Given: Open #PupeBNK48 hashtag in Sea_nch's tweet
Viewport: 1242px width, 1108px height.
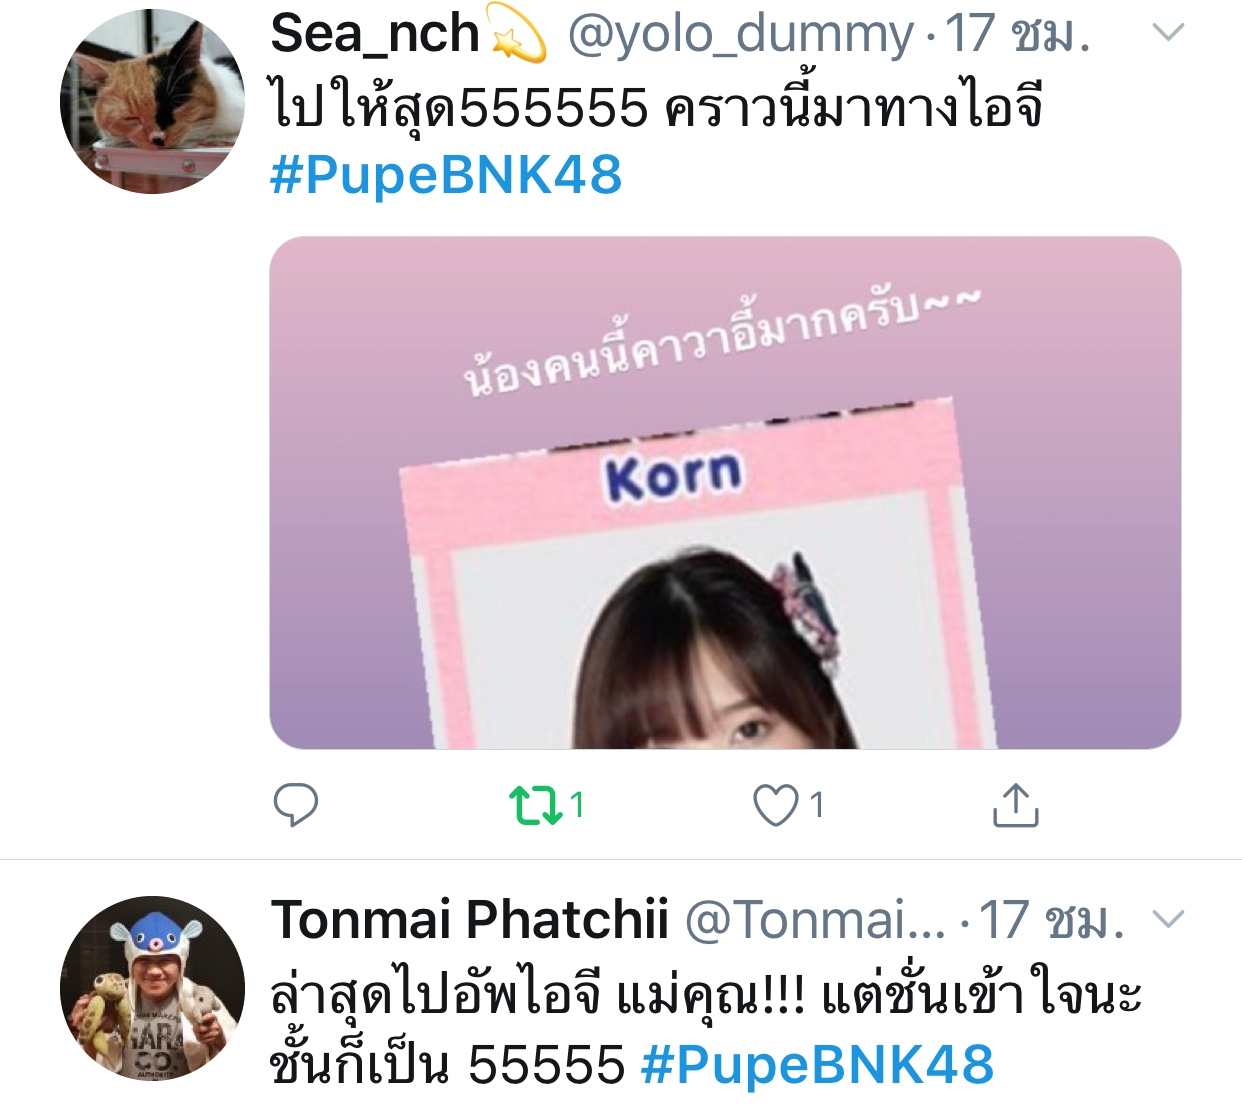Looking at the screenshot, I should point(446,175).
